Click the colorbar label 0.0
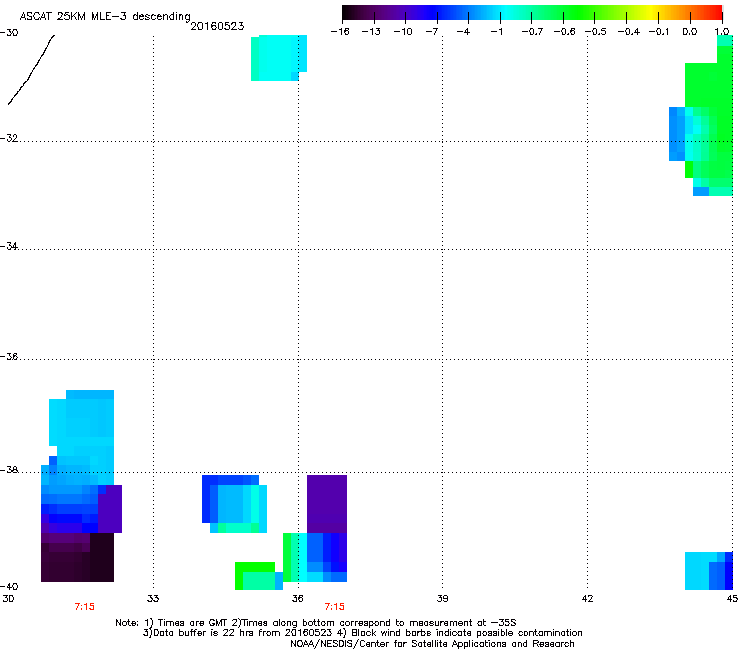This screenshot has height=650, width=740. [690, 32]
